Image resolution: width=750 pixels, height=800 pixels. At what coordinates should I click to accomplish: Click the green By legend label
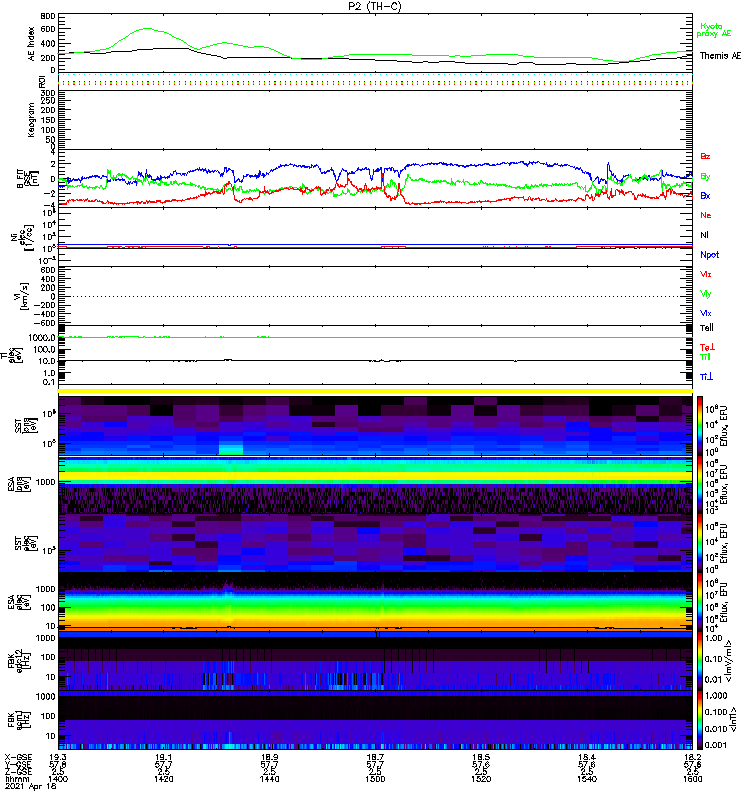point(705,177)
